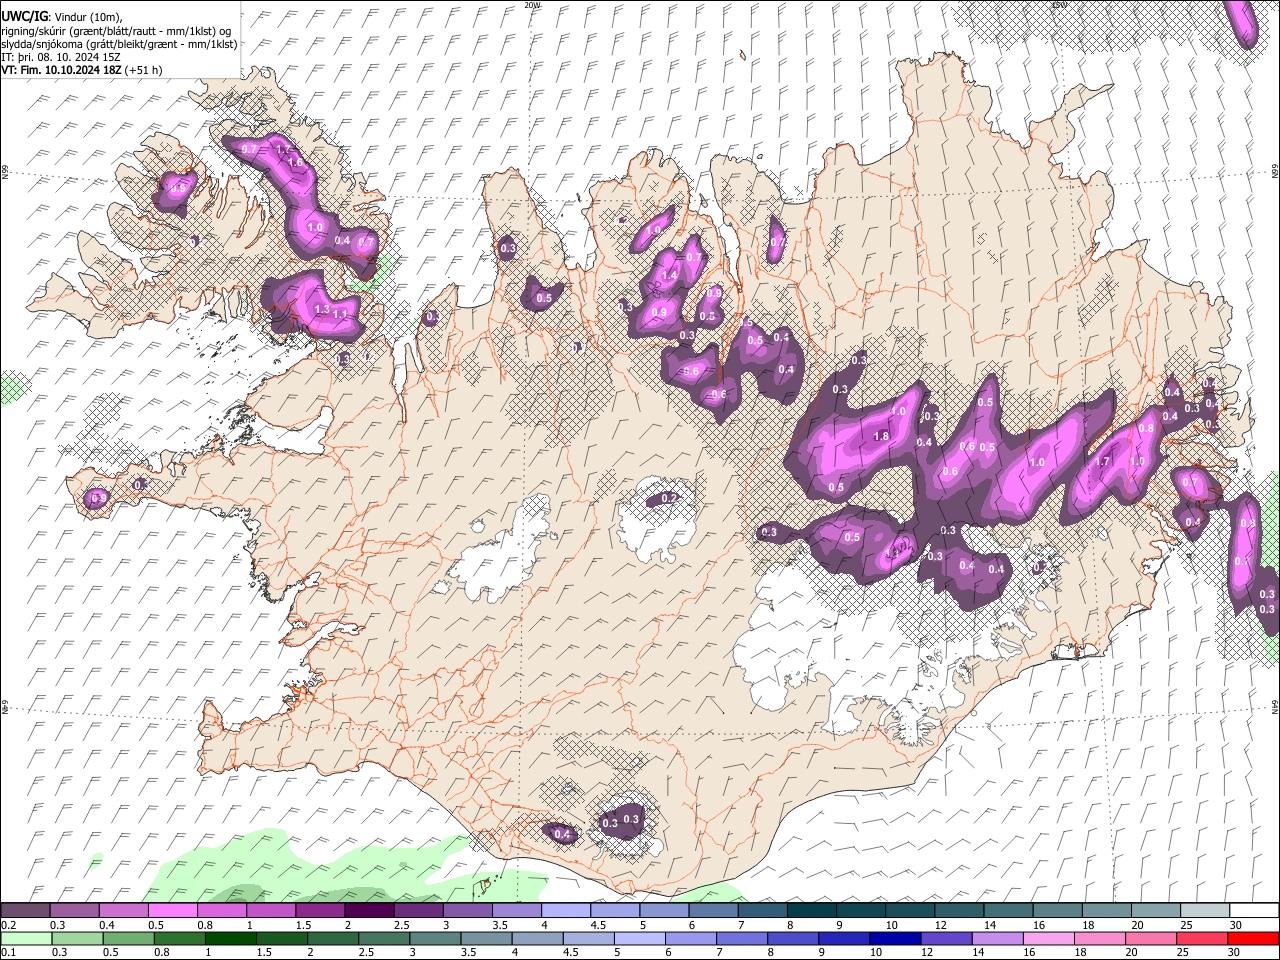Screen dimensions: 1280x960
Task: Click the 1.1 snowfall value beside 1.3
Action: click(x=340, y=314)
